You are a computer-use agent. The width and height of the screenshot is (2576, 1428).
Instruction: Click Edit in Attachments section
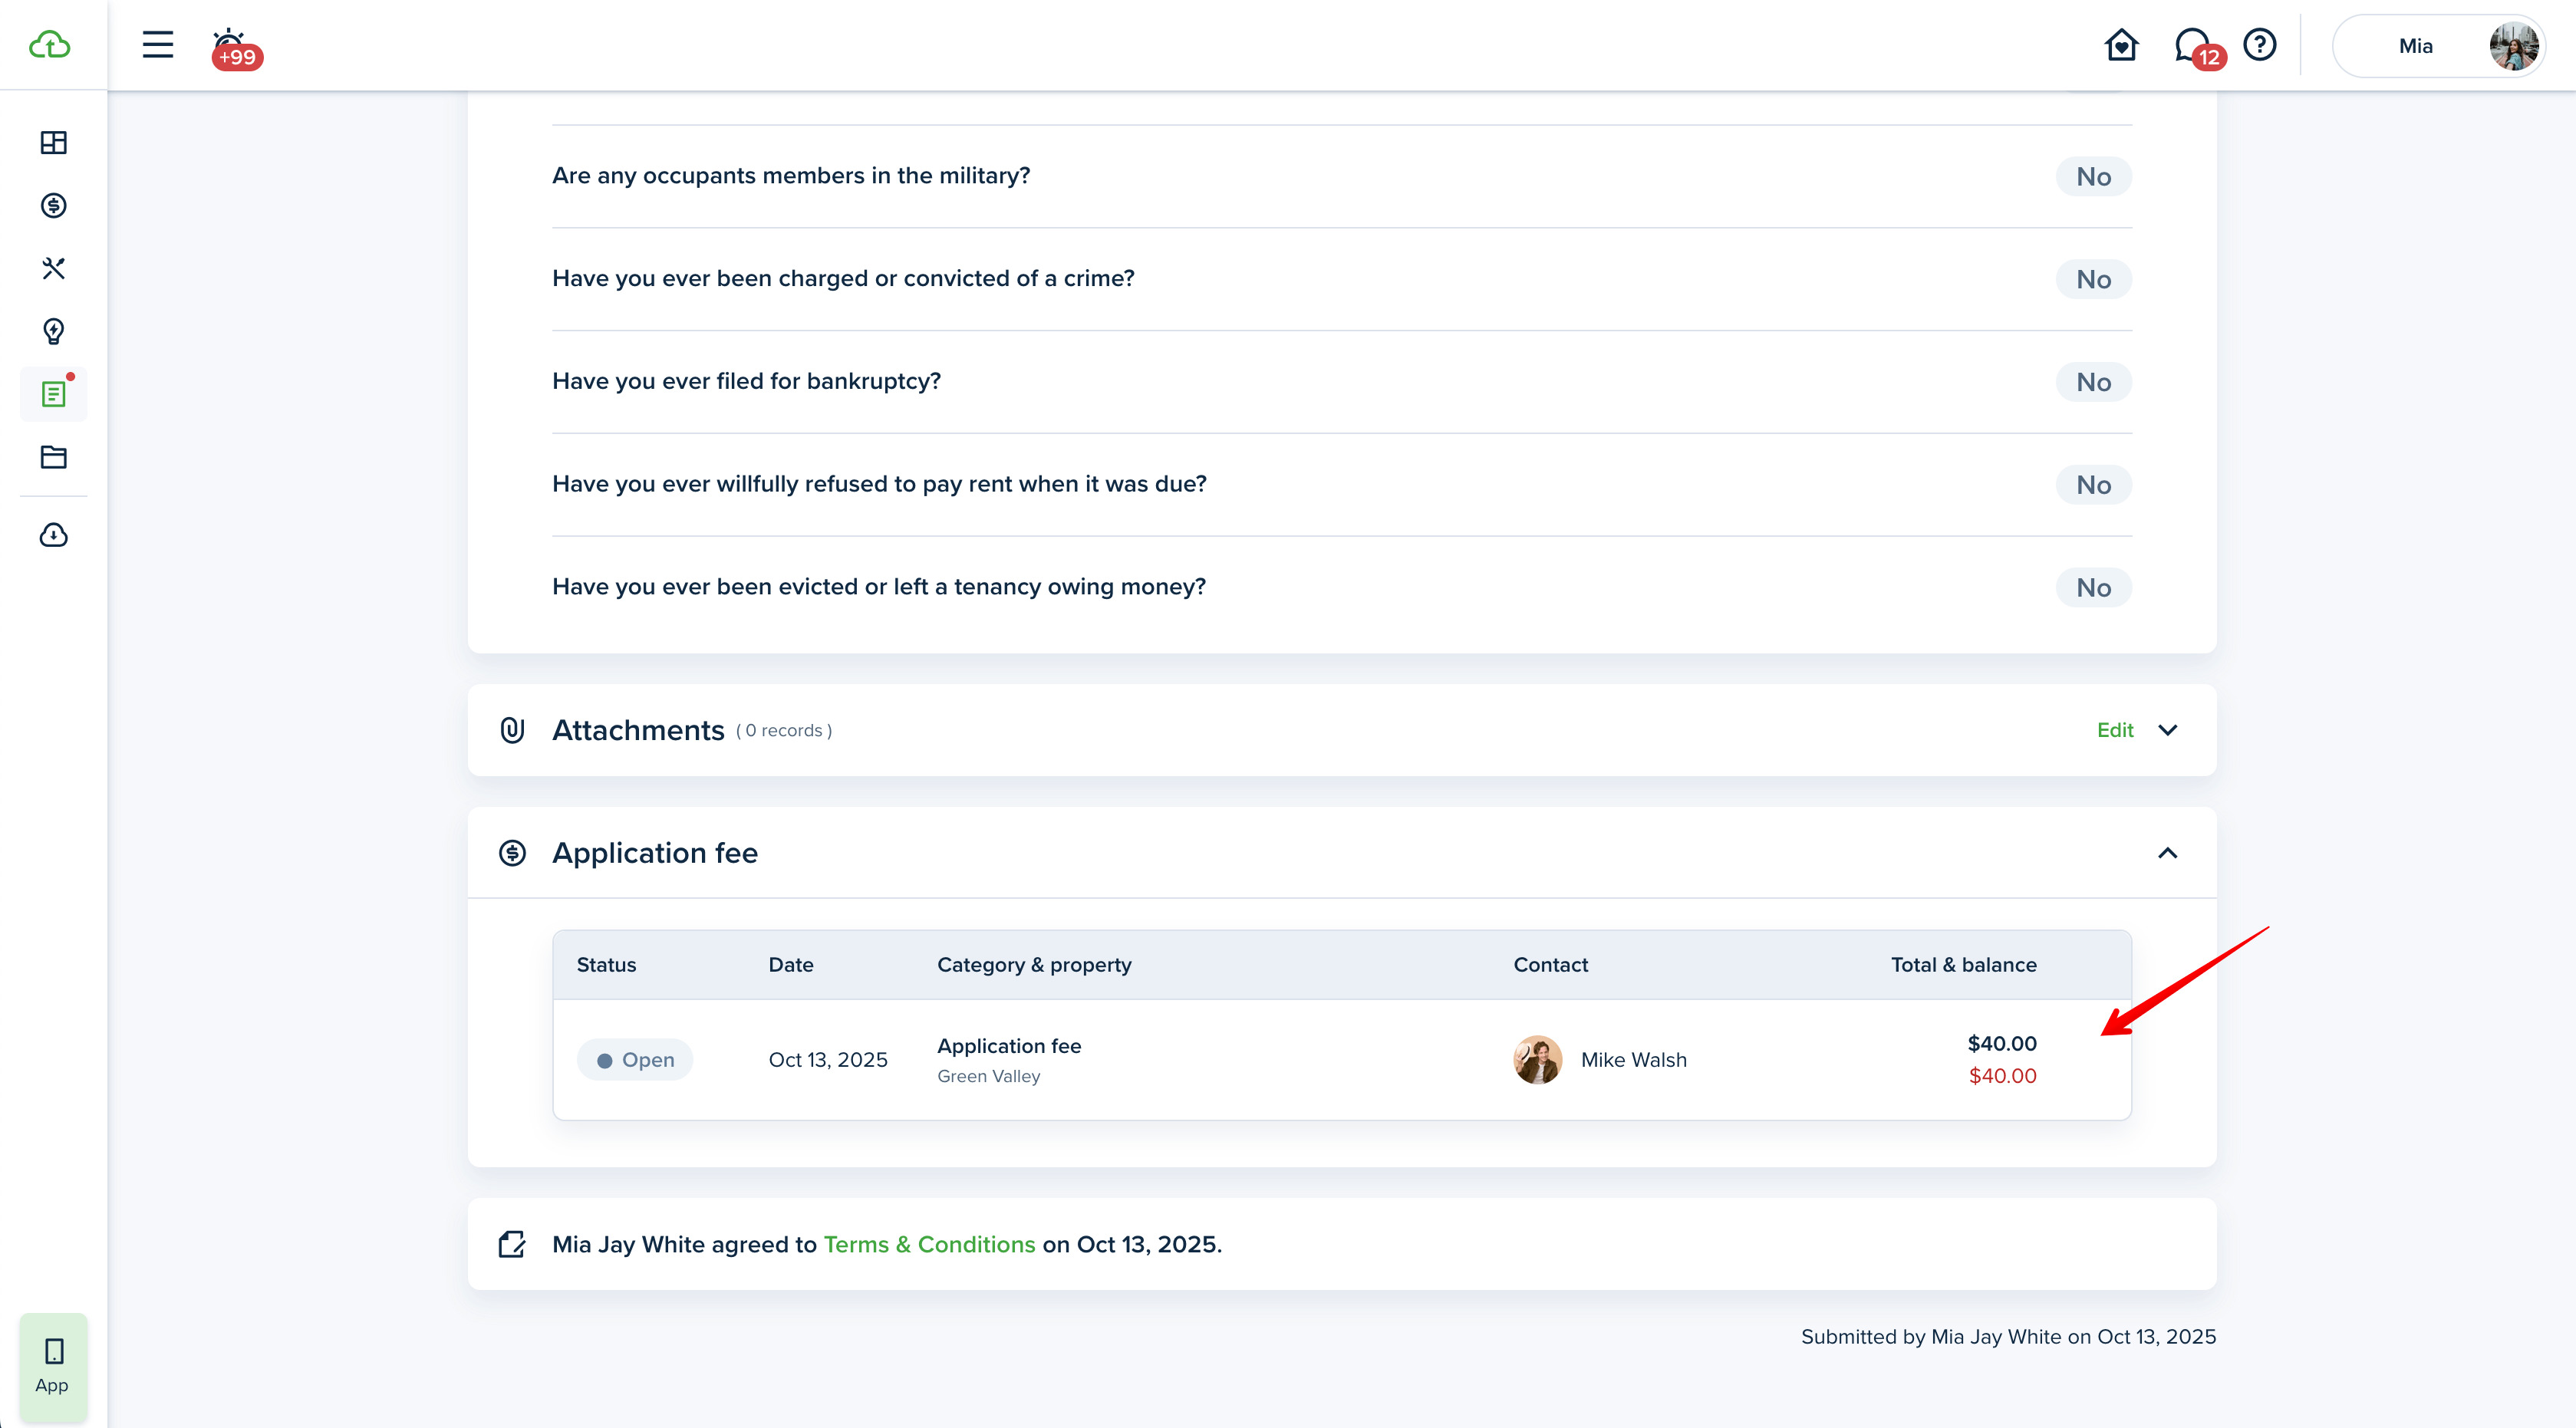pyautogui.click(x=2114, y=730)
